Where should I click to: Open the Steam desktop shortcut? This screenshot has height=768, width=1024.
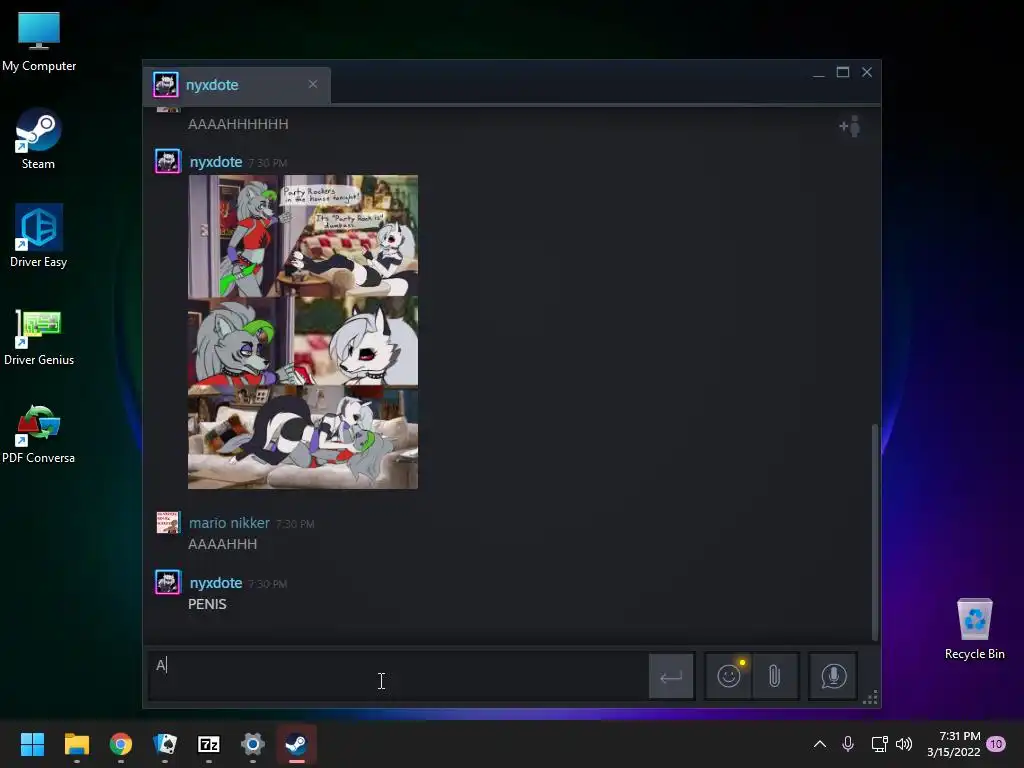39,139
